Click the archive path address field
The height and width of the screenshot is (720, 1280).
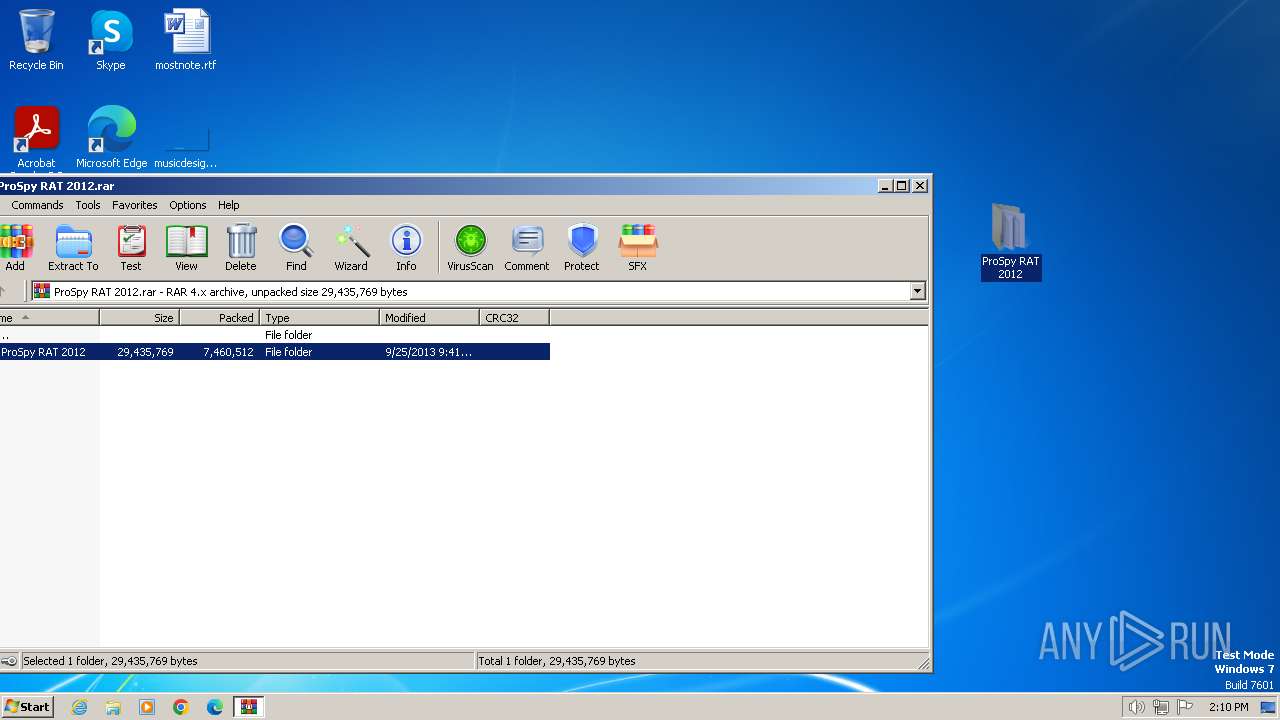click(470, 292)
